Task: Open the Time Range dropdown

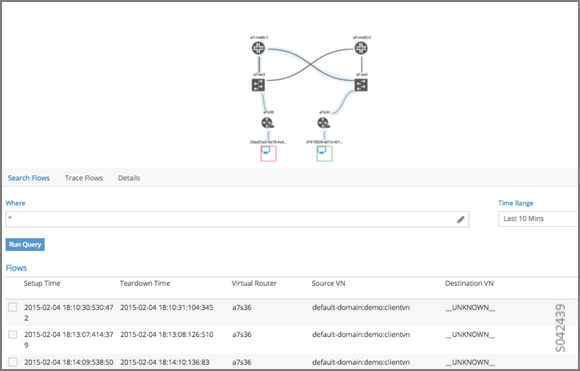Action: tap(538, 219)
